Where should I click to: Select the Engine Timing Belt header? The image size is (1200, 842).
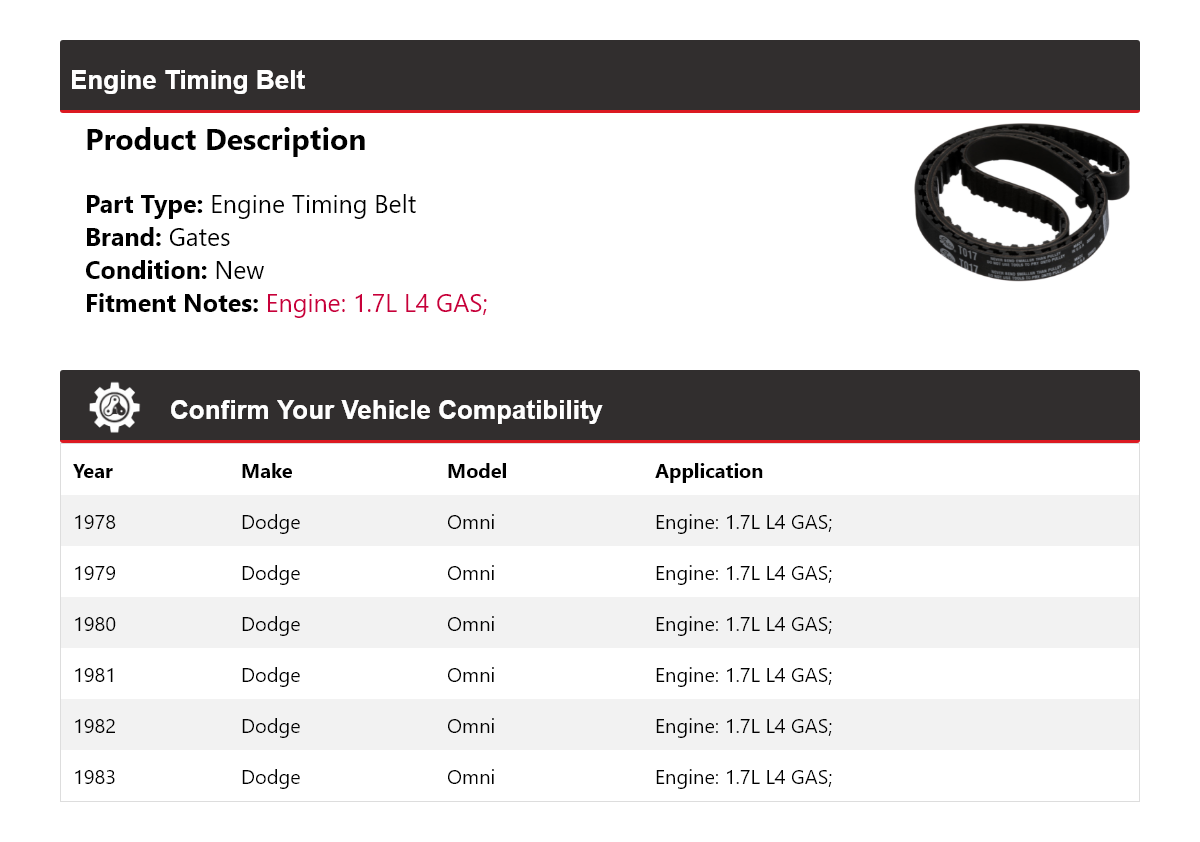point(188,80)
